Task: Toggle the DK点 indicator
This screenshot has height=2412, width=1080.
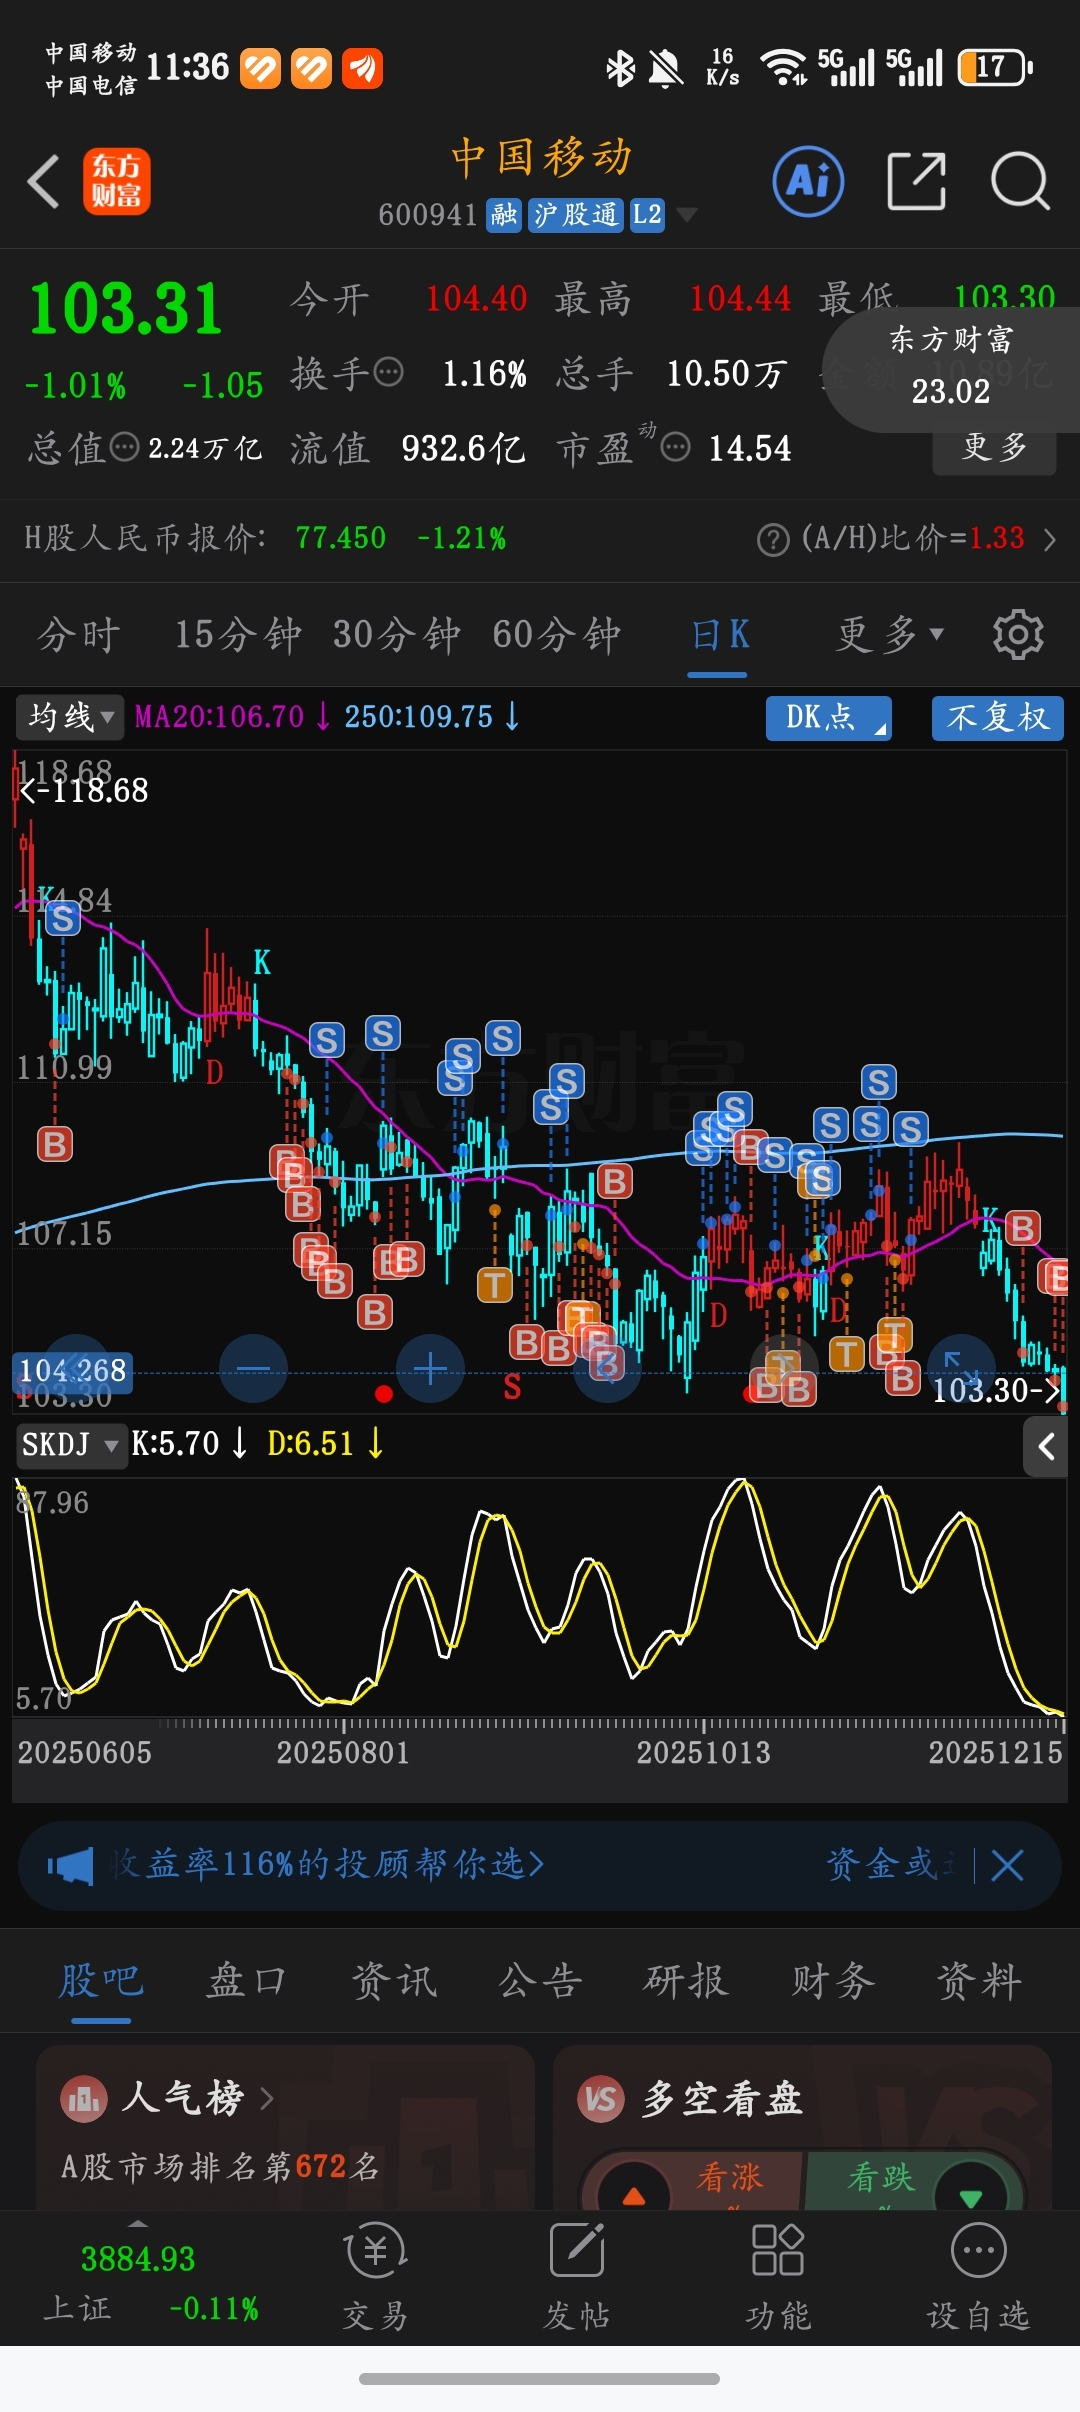Action: coord(828,718)
